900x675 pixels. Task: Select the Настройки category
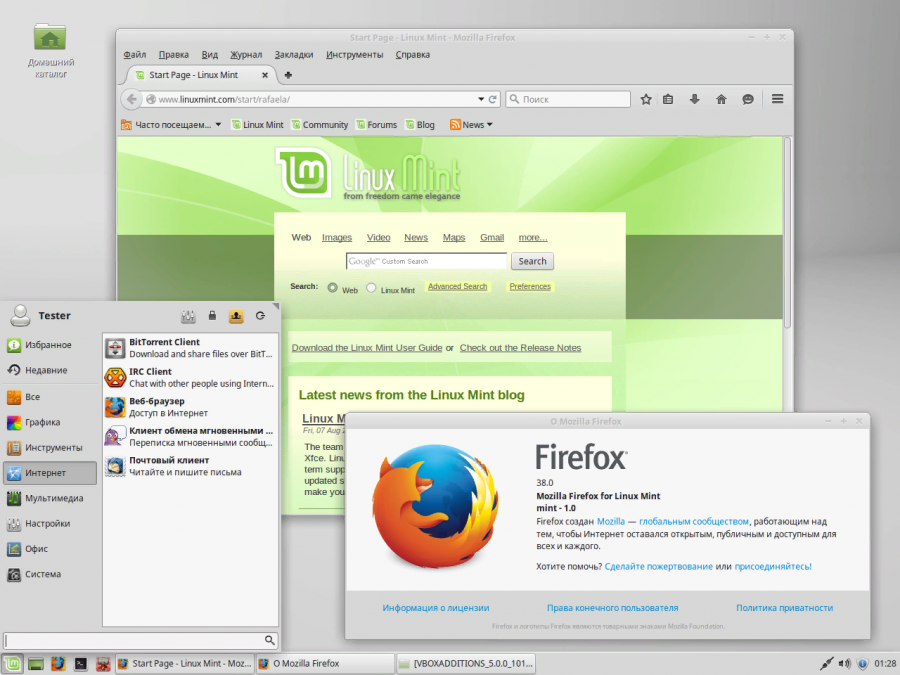pos(50,523)
